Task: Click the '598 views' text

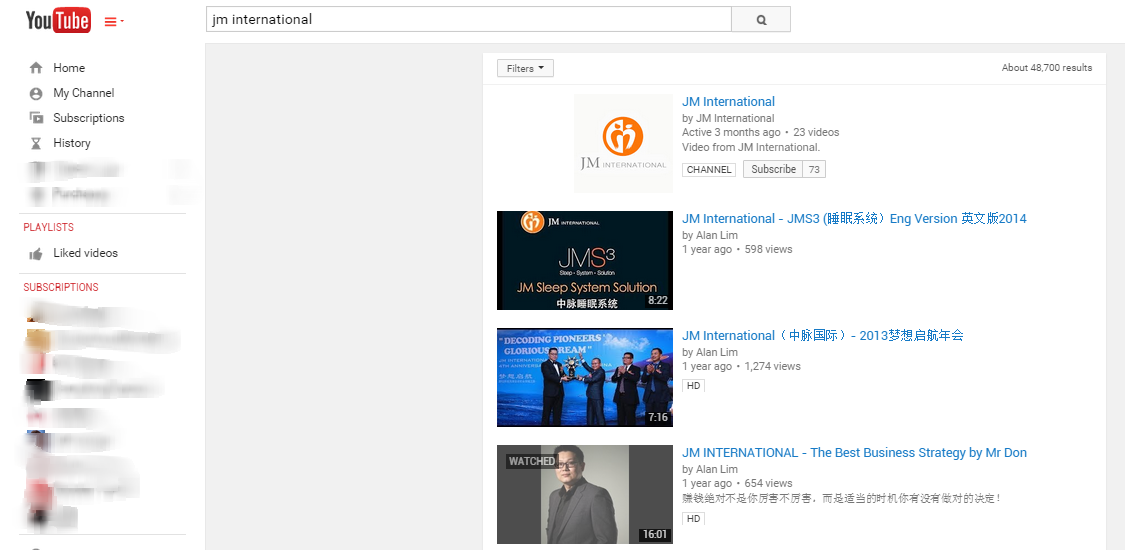Action: click(768, 250)
